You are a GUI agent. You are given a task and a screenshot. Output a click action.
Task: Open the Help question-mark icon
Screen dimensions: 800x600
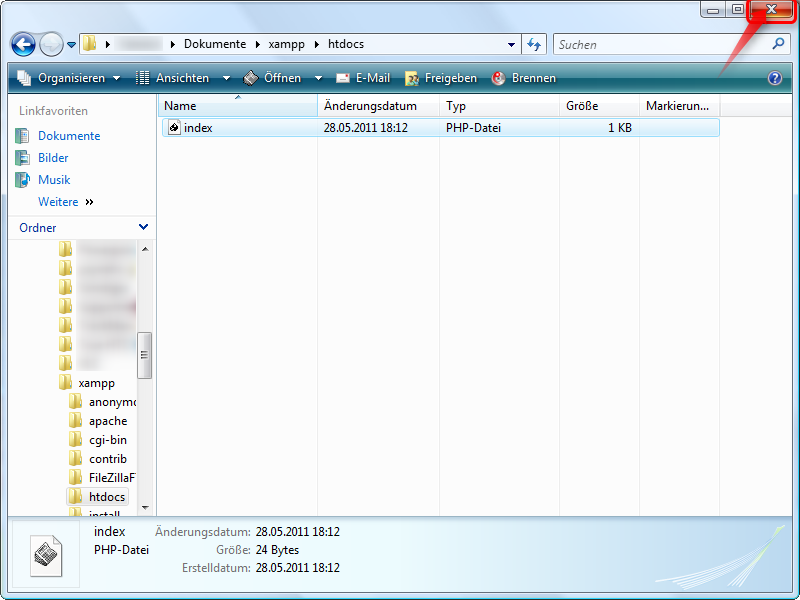tap(774, 78)
